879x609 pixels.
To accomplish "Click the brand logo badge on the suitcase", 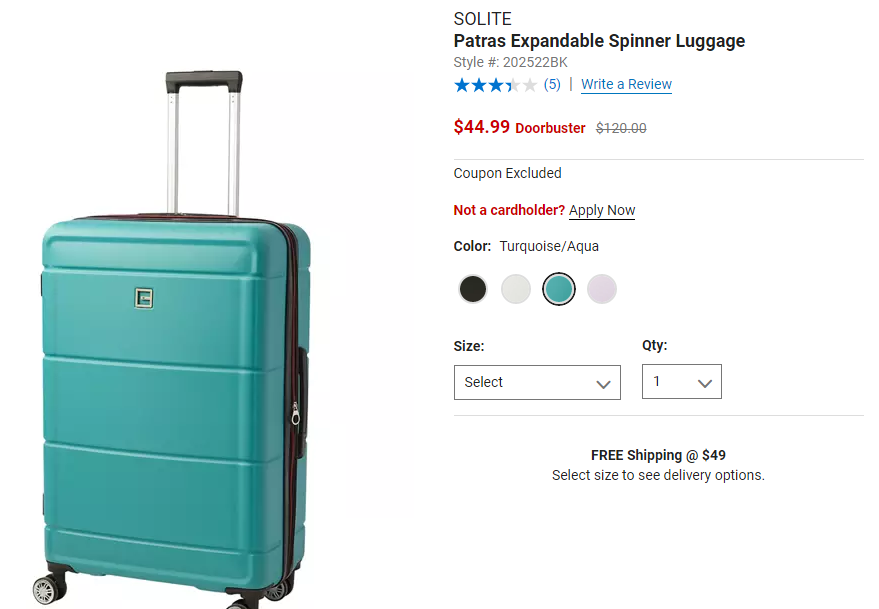I will click(144, 297).
